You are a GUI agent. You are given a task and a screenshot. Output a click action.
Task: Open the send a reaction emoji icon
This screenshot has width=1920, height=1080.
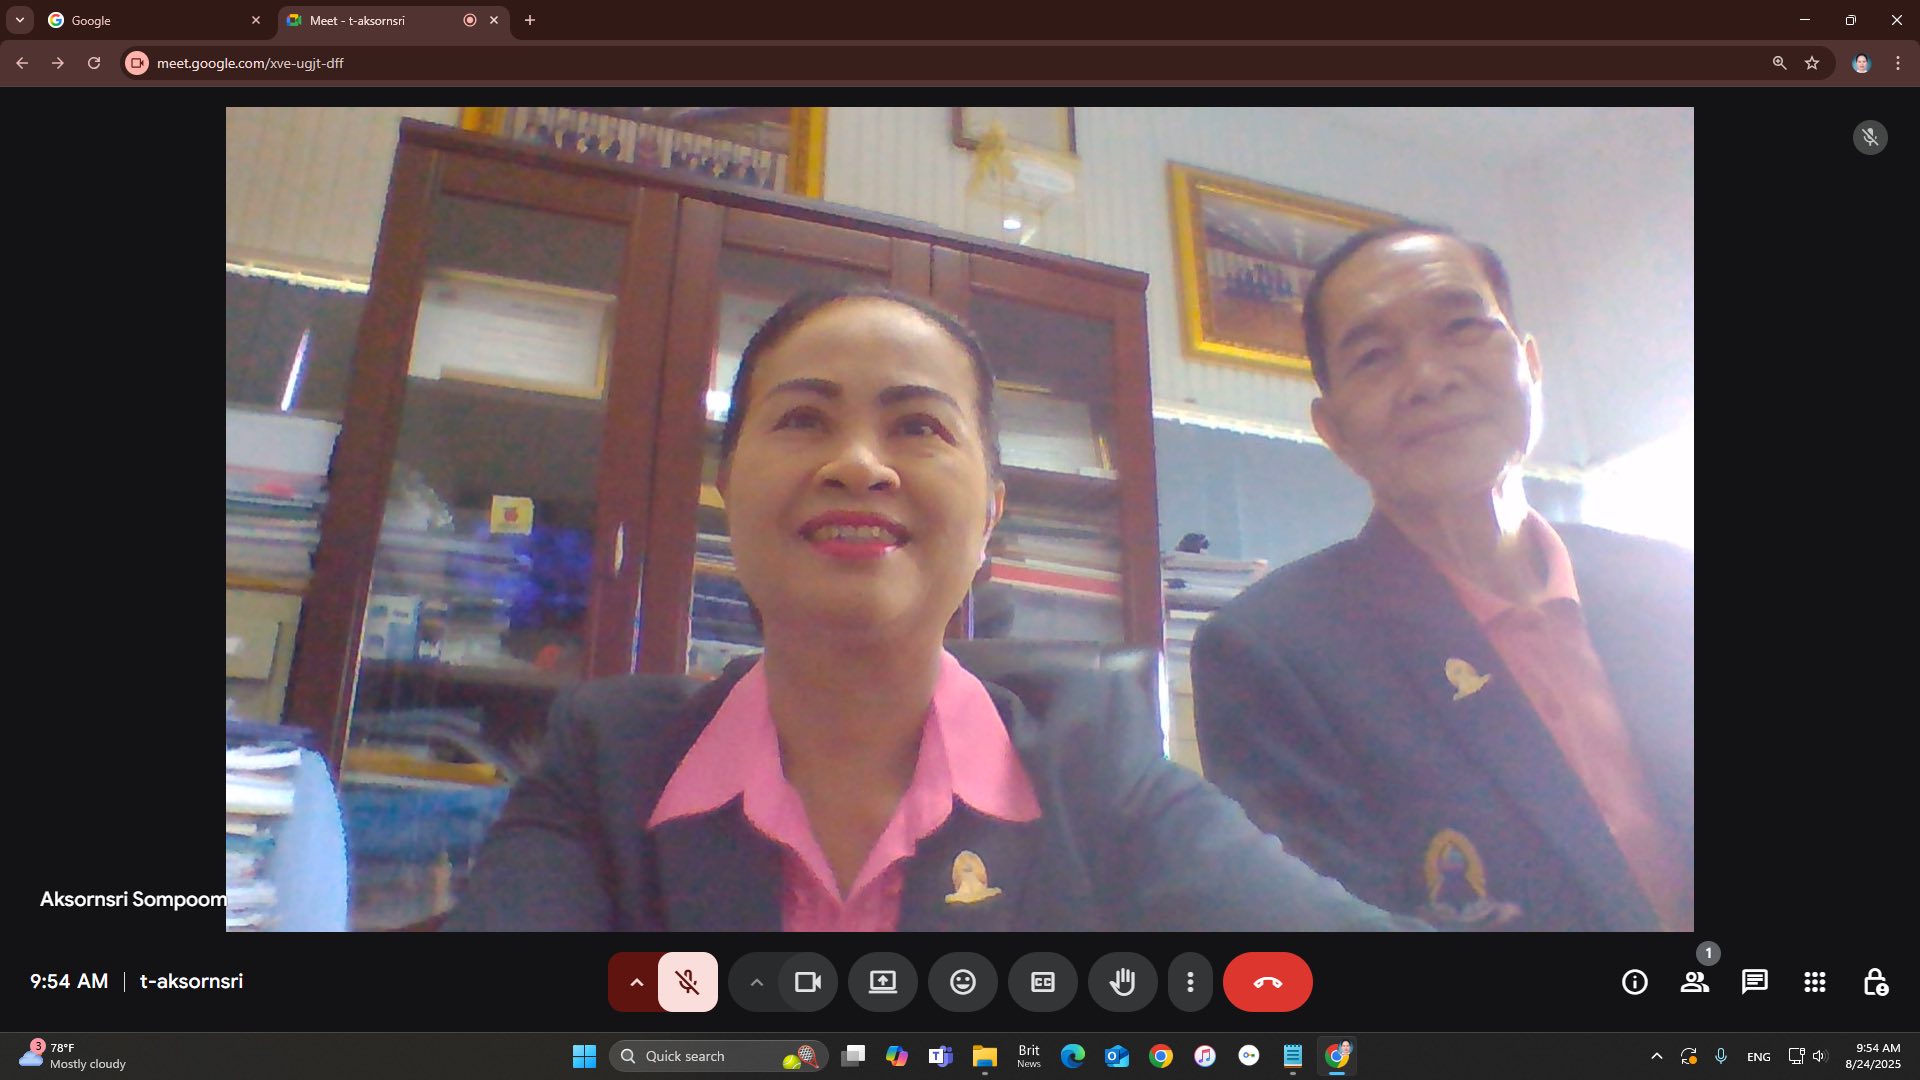coord(962,982)
